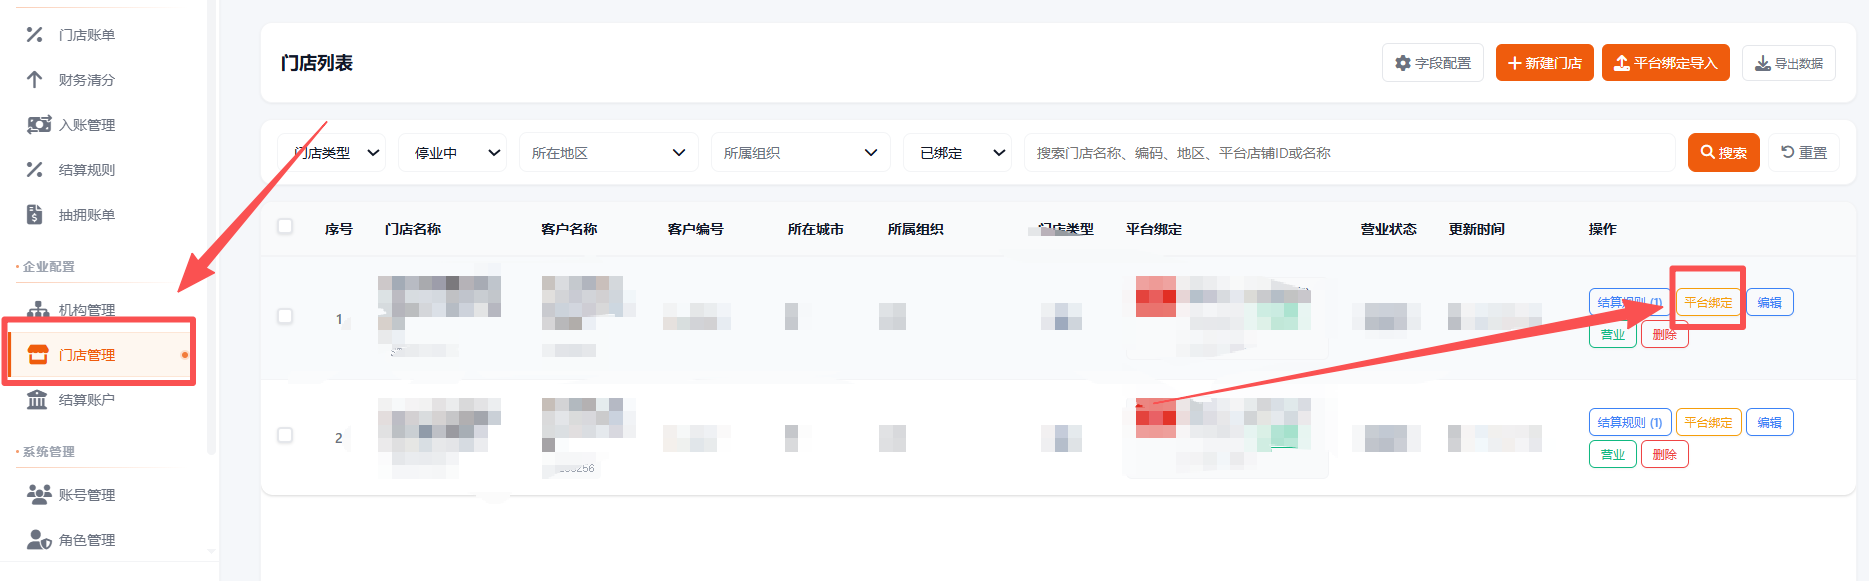Click 平台绑定 button in row 1
The image size is (1869, 581).
point(1708,302)
